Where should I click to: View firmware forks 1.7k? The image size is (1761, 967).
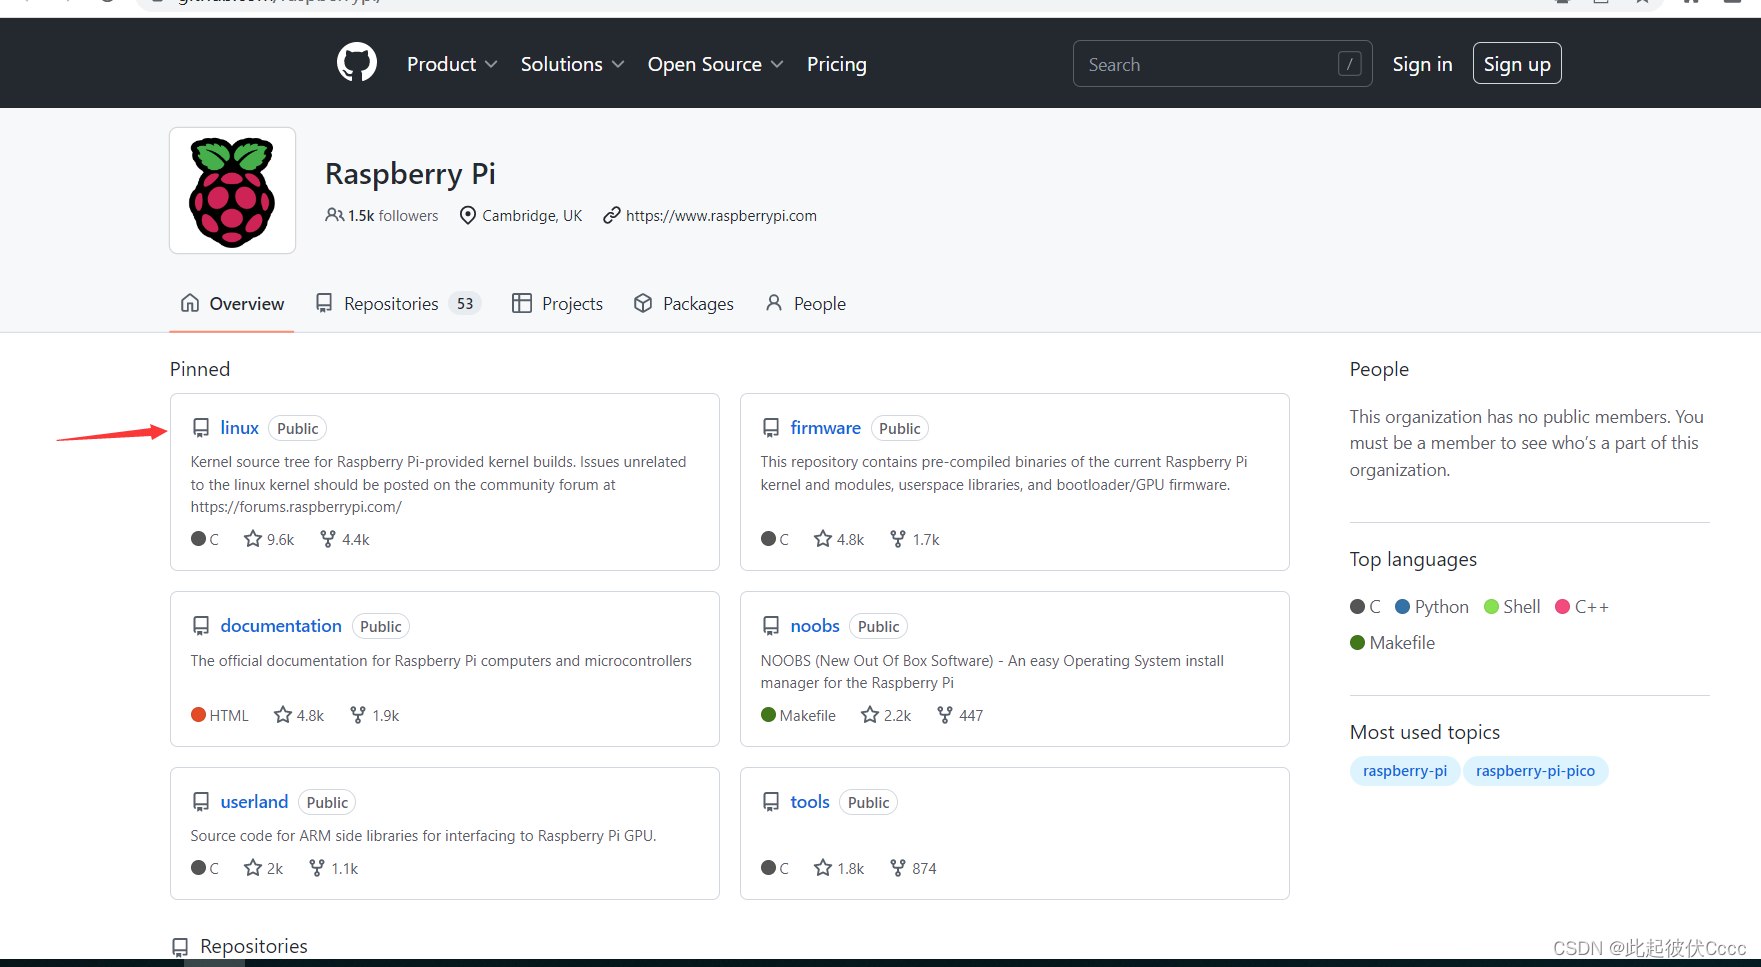[x=915, y=539]
